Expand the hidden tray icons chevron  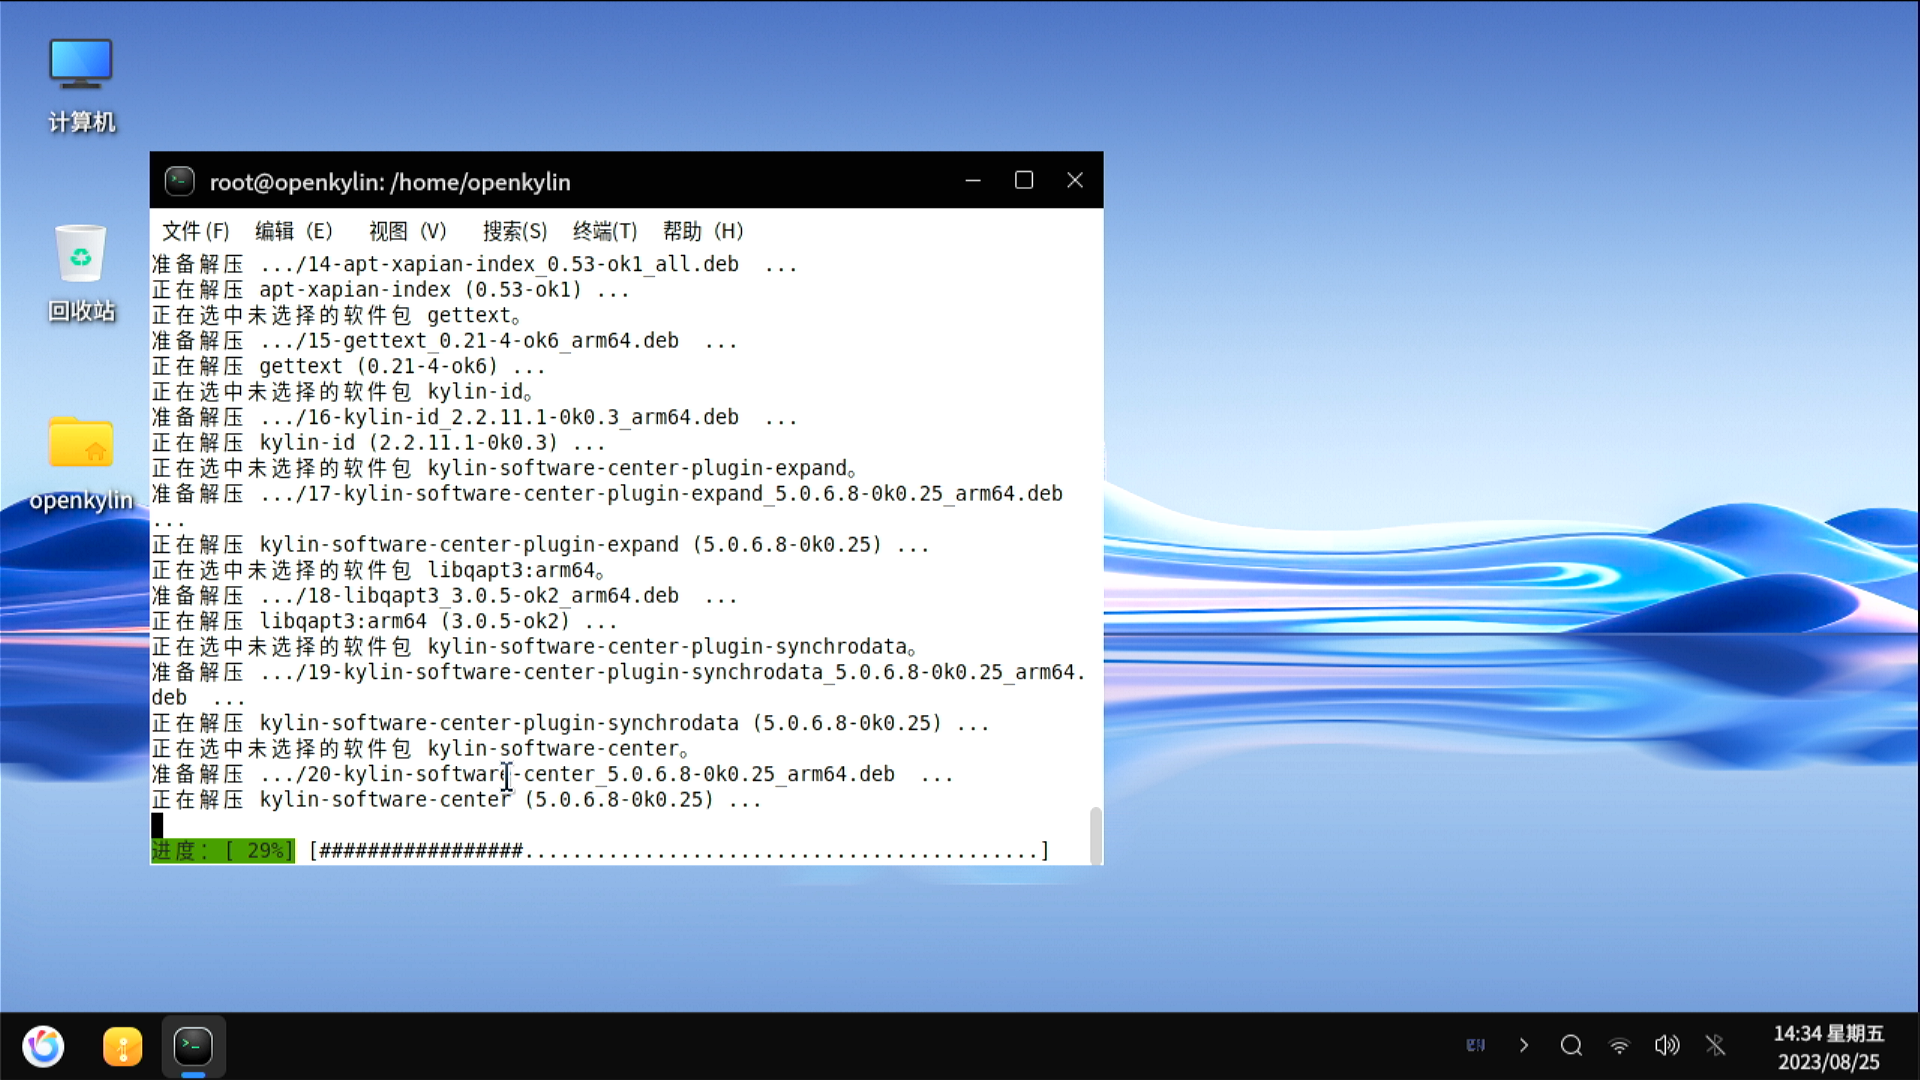pyautogui.click(x=1524, y=1045)
